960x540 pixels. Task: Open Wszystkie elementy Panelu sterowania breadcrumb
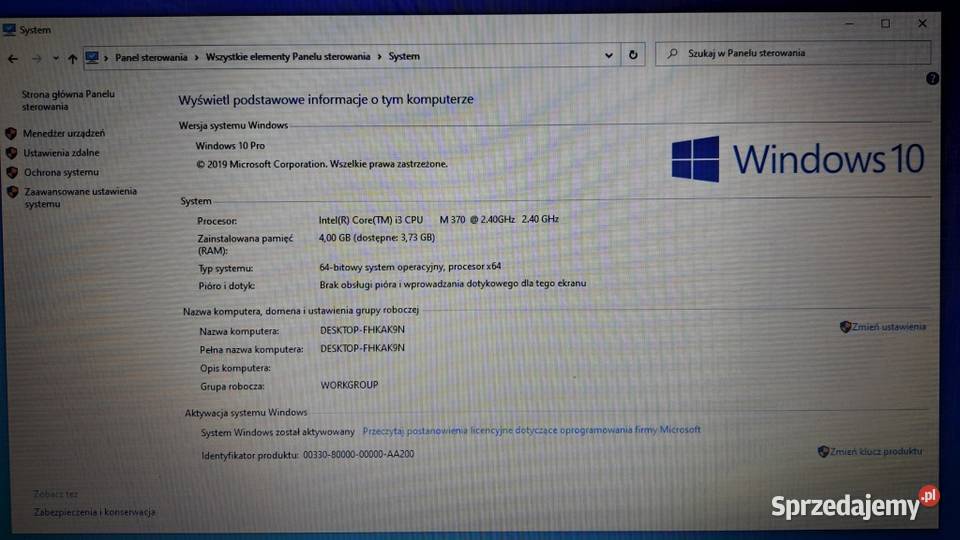288,56
